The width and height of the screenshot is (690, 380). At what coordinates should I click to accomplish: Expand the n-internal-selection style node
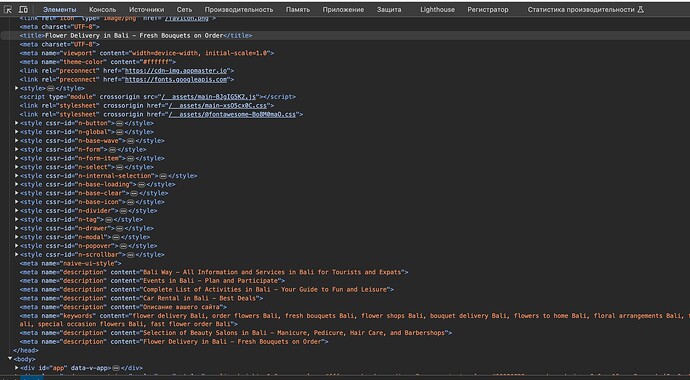pyautogui.click(x=17, y=176)
